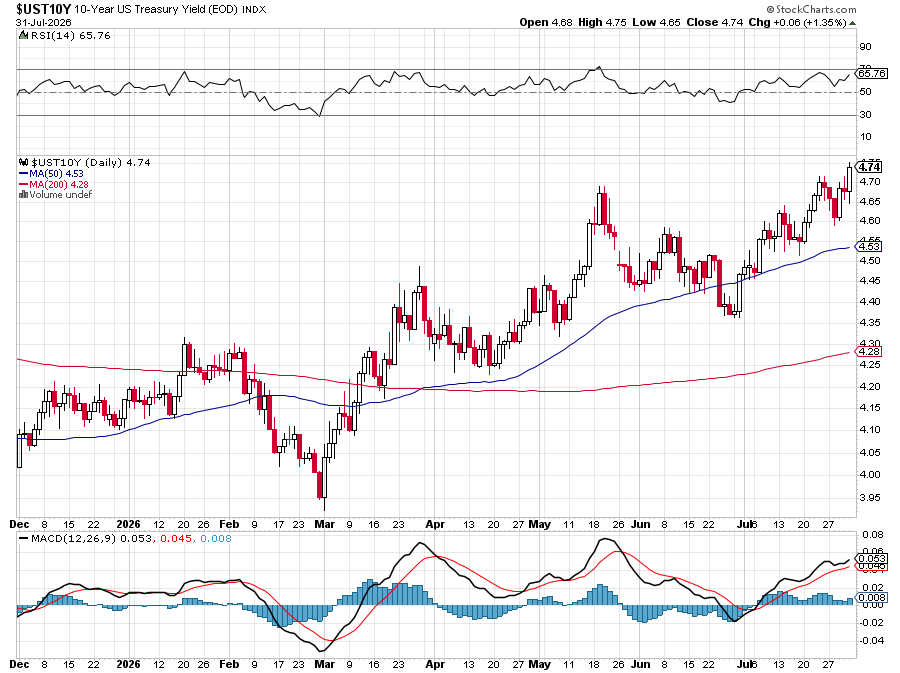The height and width of the screenshot is (673, 900).
Task: Click the black MACD line swatch in legend
Action: click(24, 539)
